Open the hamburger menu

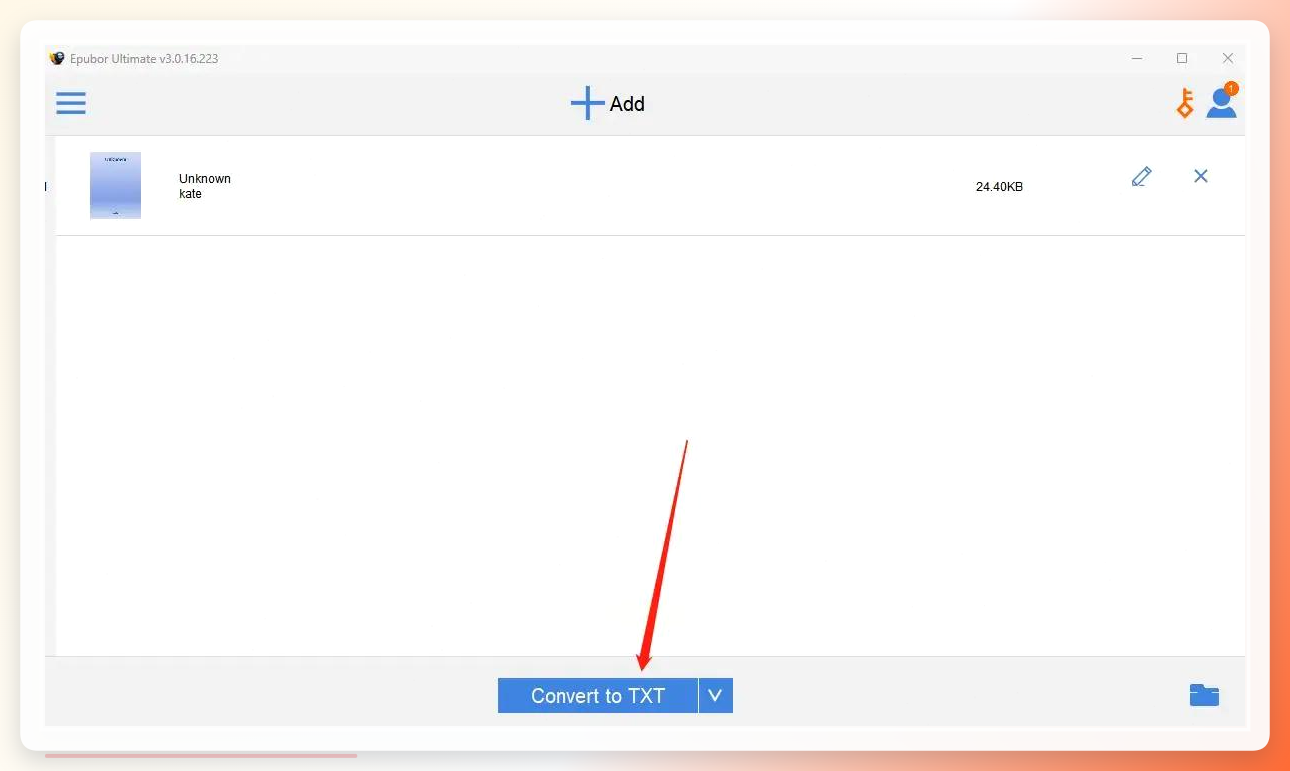pyautogui.click(x=71, y=103)
